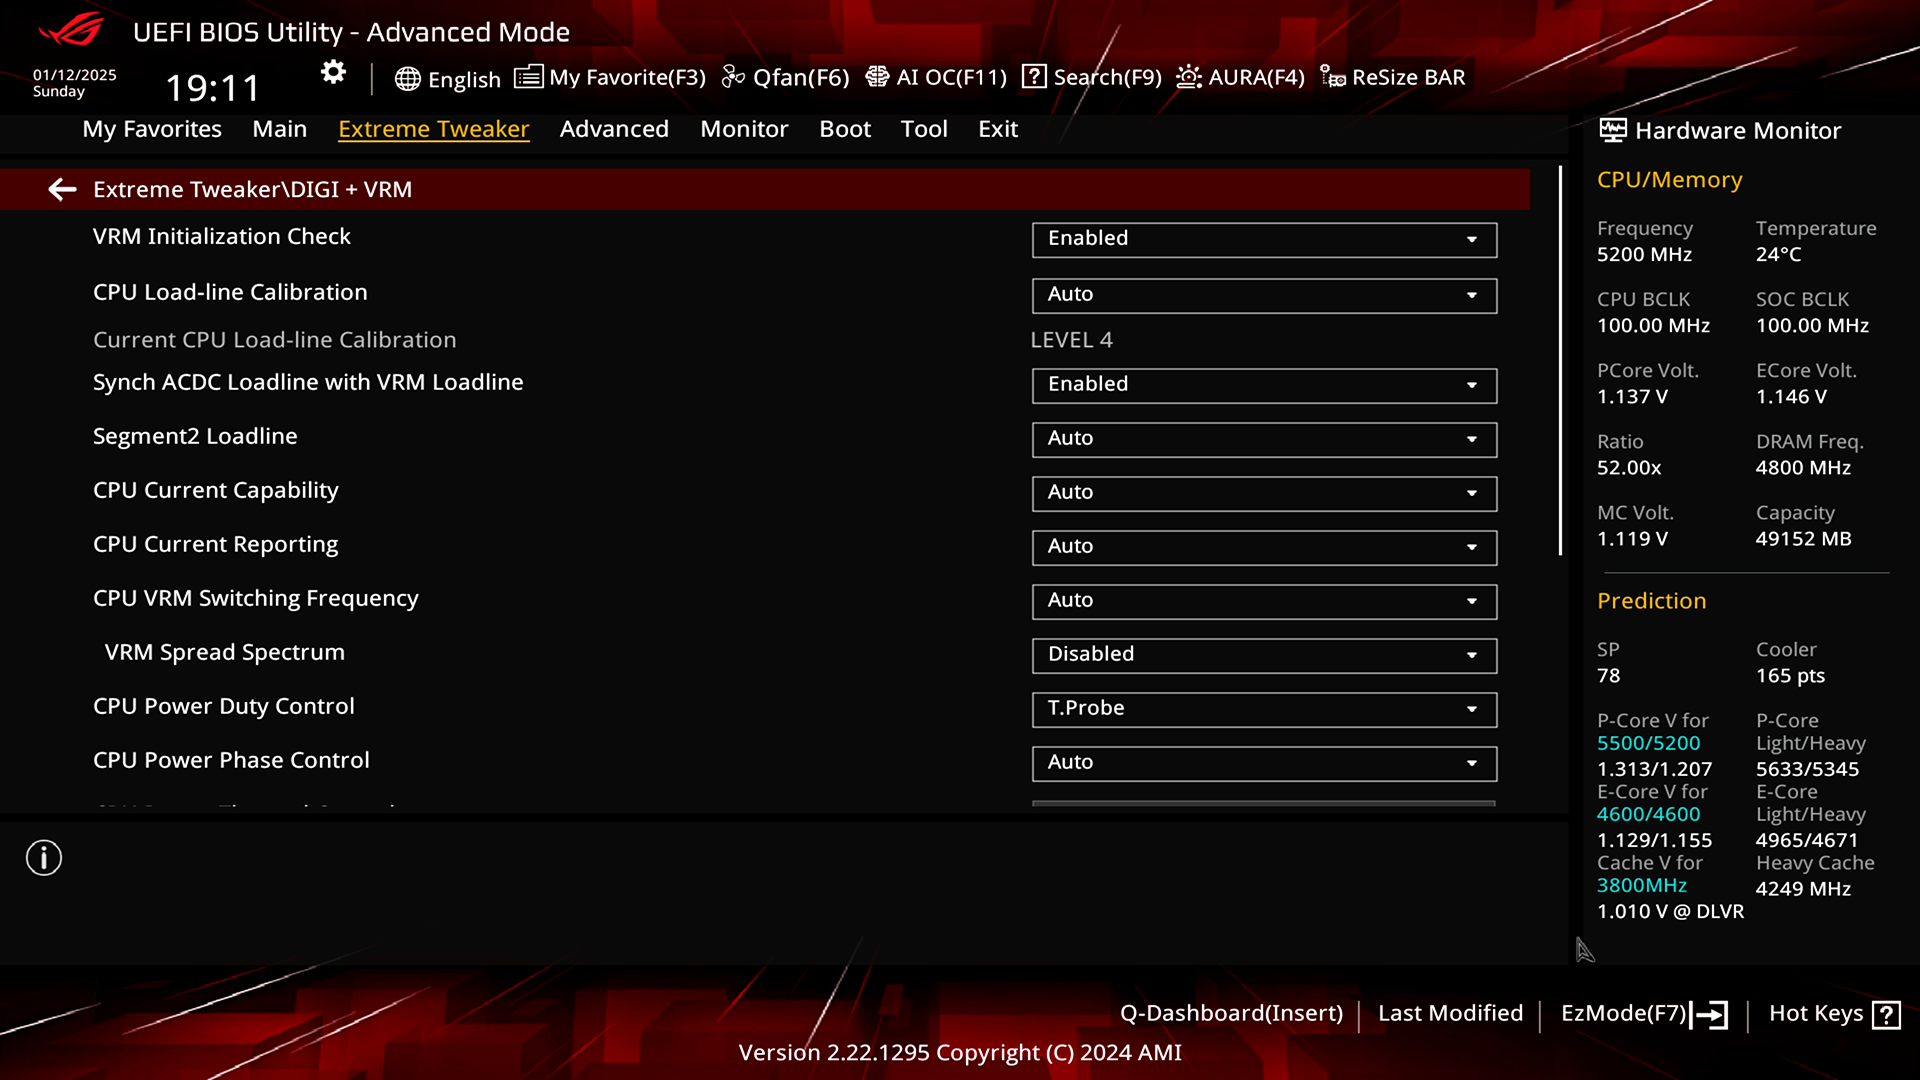Navigate to the Extreme Tweaker tab
This screenshot has width=1920, height=1080.
(x=434, y=128)
